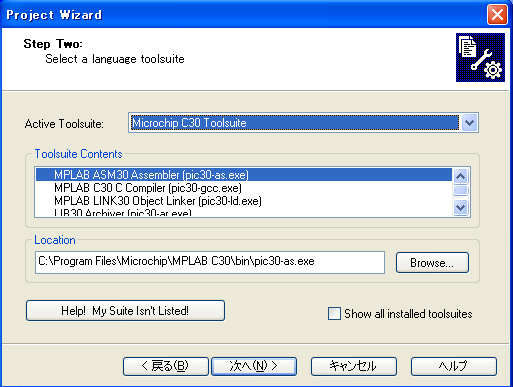Click the toolsuite list scroll up arrow

click(461, 176)
